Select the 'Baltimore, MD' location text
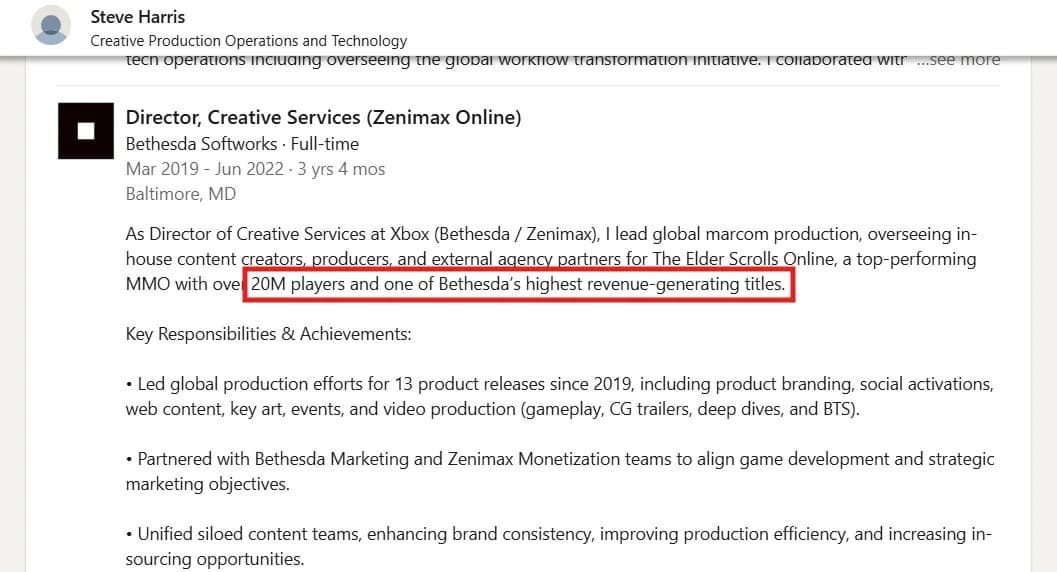Image resolution: width=1057 pixels, height=572 pixels. [181, 194]
